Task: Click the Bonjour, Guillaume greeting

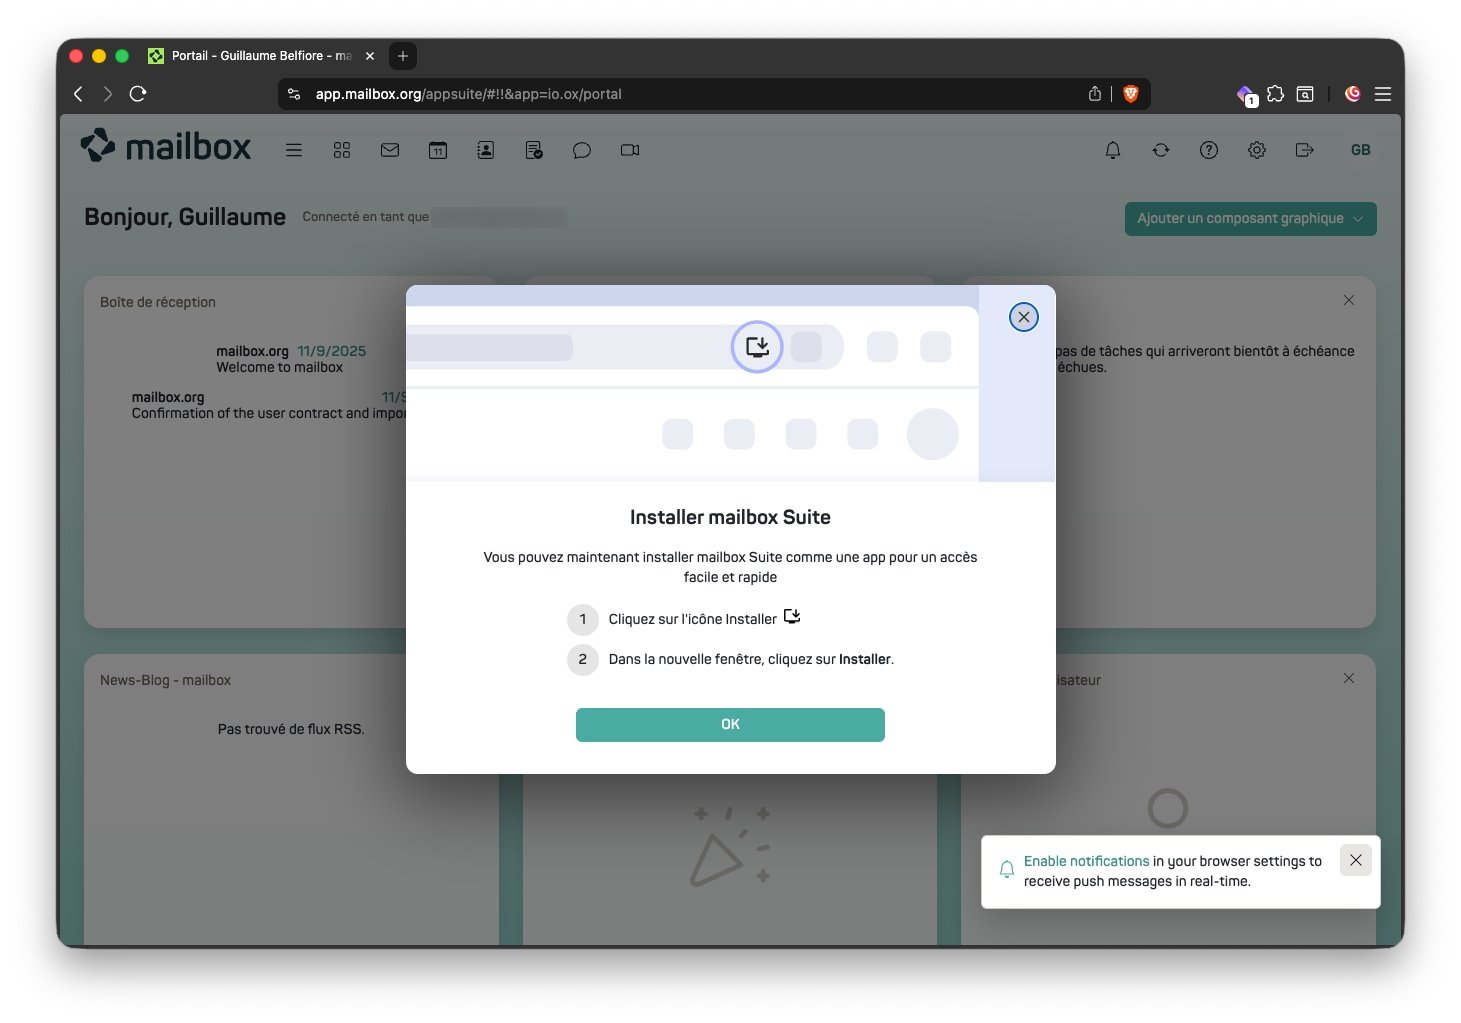Action: coord(185,217)
